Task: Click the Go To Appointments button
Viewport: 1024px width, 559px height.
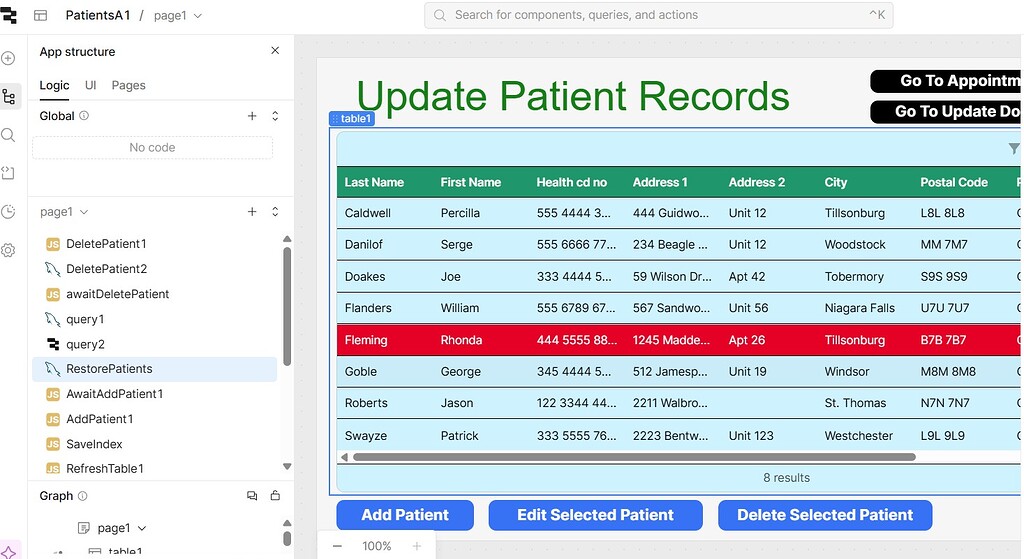Action: pyautogui.click(x=946, y=81)
